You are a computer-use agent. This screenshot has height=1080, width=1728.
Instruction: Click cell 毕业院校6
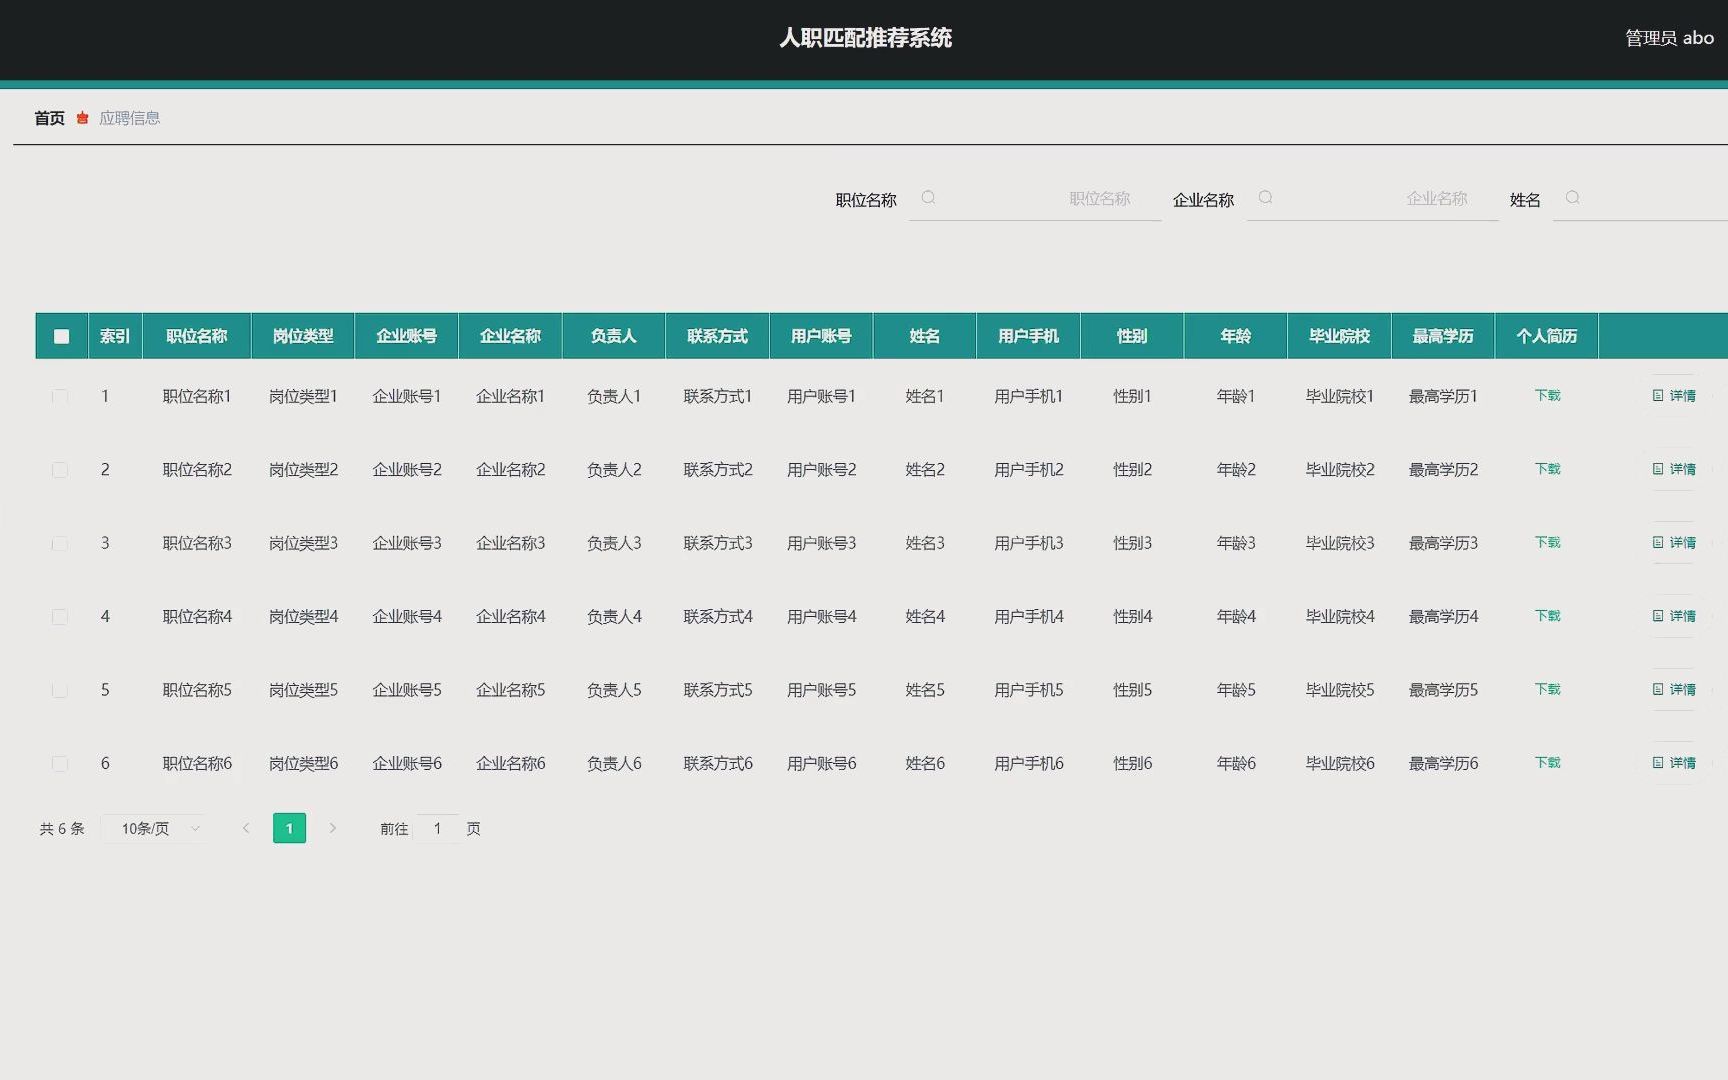[1339, 763]
